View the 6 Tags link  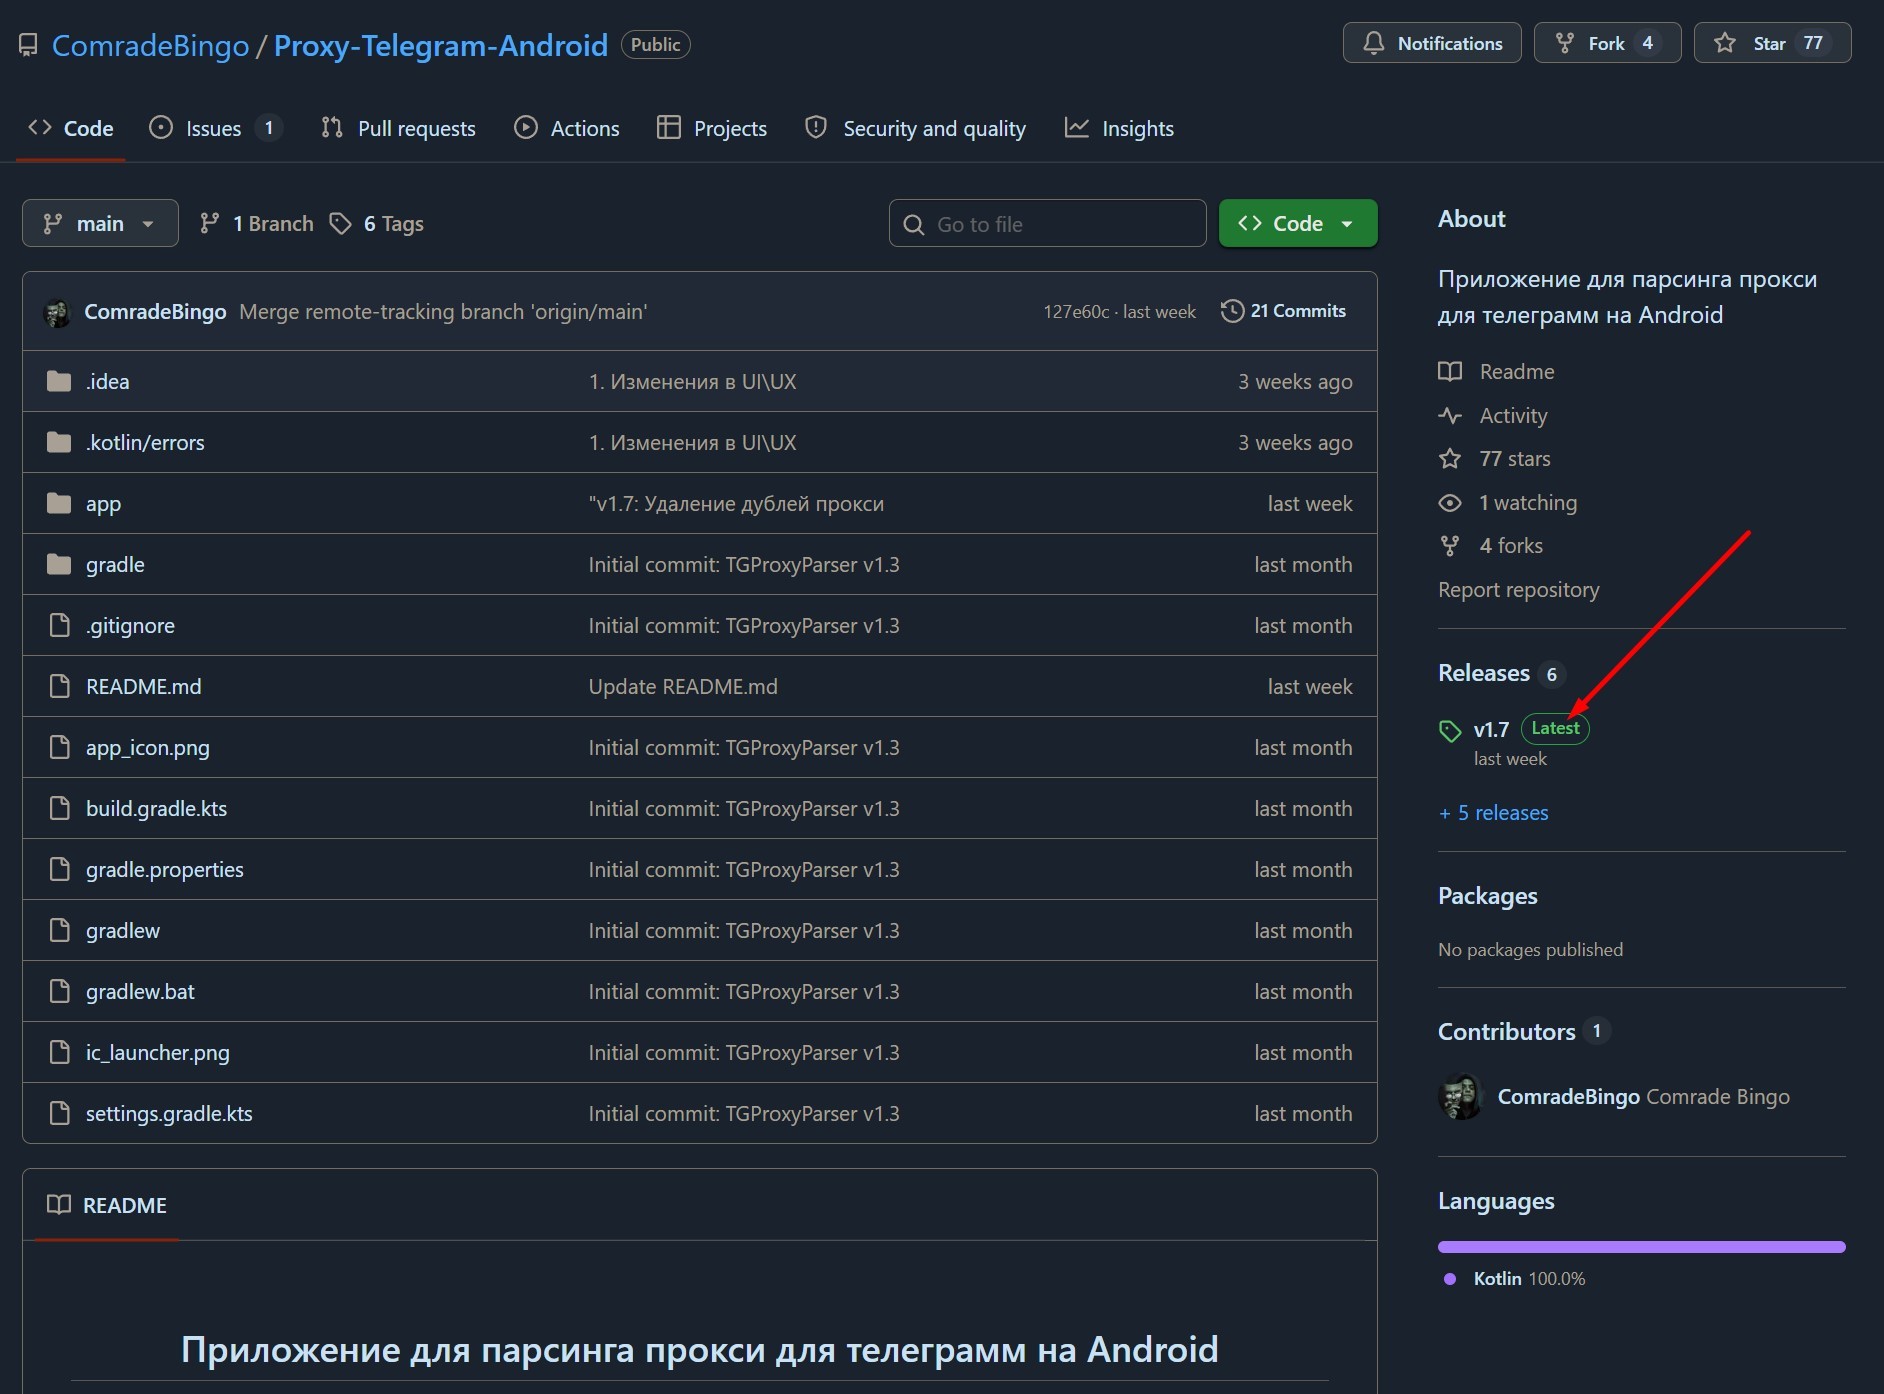[377, 224]
